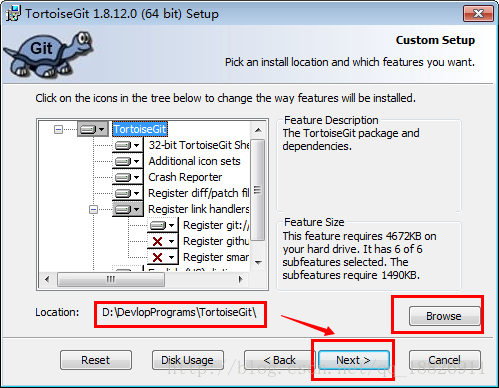The height and width of the screenshot is (388, 499).
Task: Click the feature tree scroll down arrow
Action: pyautogui.click(x=258, y=263)
